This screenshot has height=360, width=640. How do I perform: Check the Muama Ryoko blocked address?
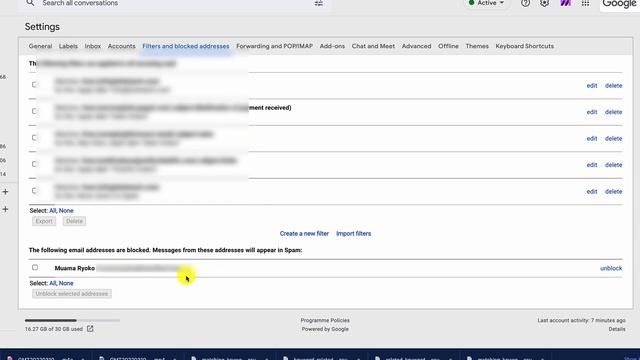[35, 267]
